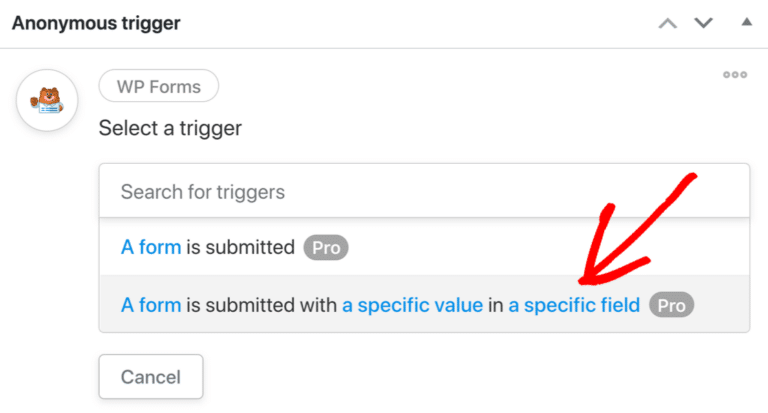Image resolution: width=768 pixels, height=413 pixels.
Task: Click 'A form' link in the first trigger
Action: [x=151, y=247]
